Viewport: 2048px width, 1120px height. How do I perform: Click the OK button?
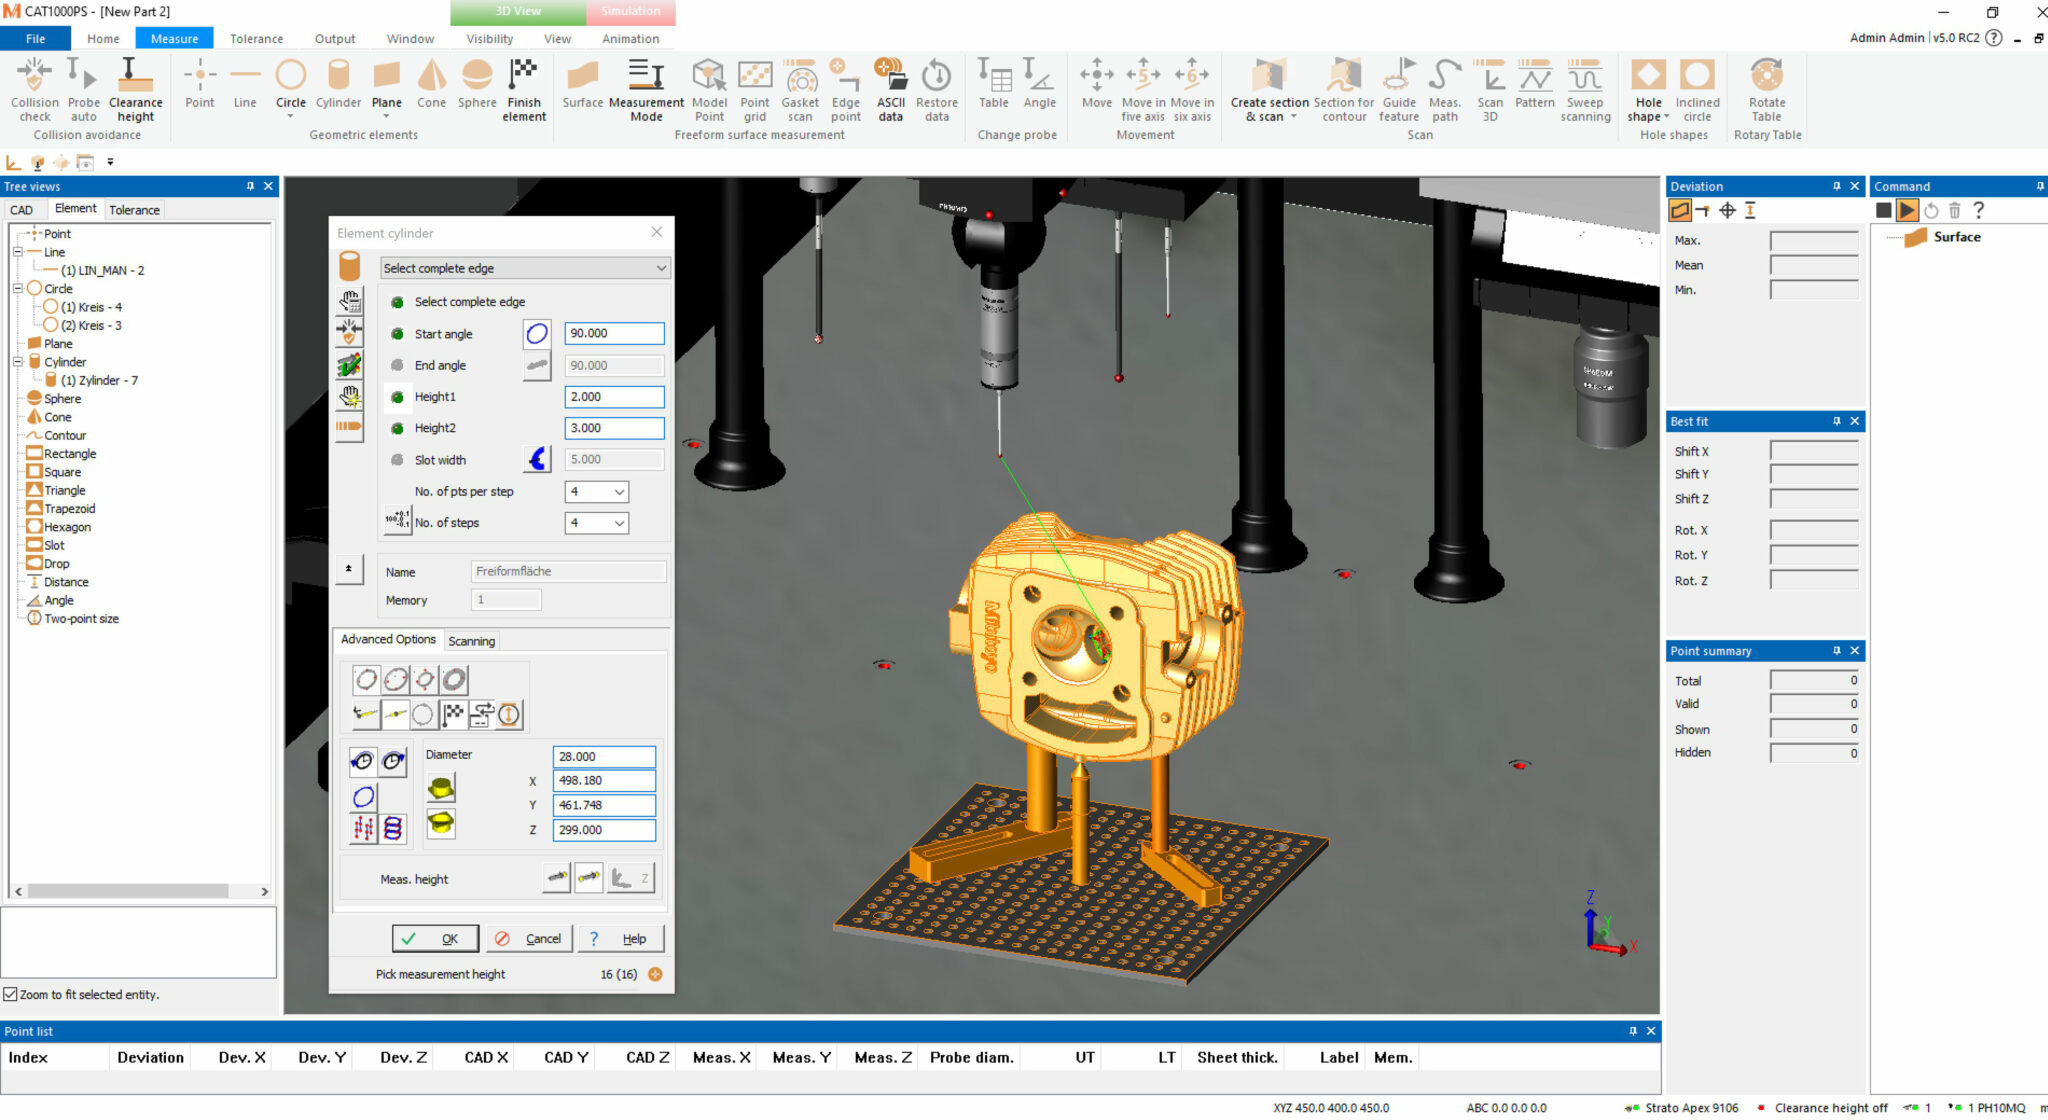(434, 938)
